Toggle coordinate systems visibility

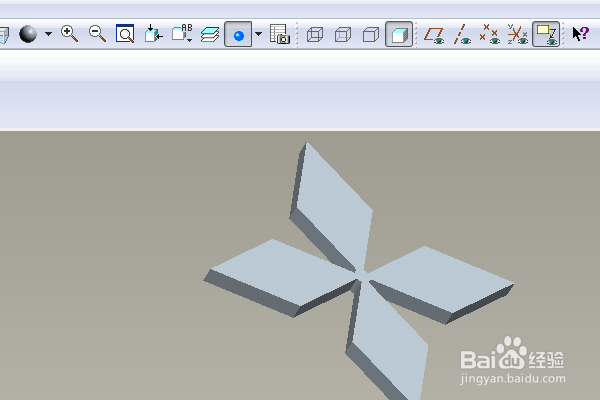[518, 34]
